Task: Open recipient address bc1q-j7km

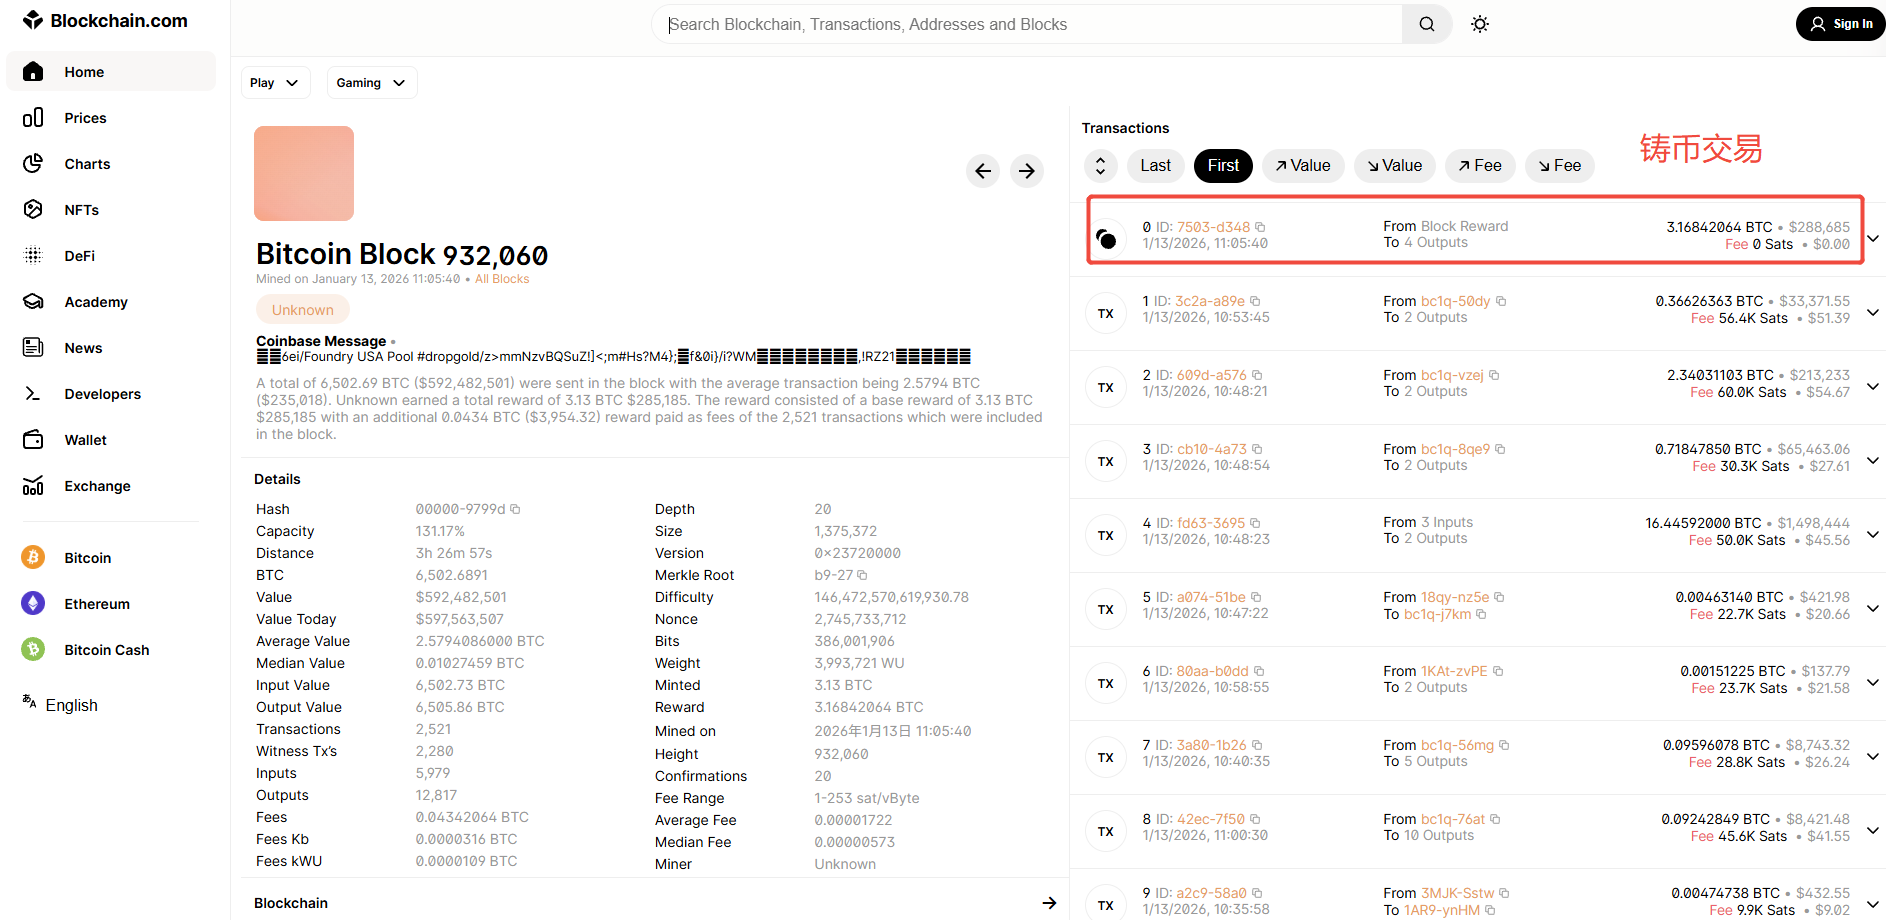Action: pyautogui.click(x=1437, y=614)
